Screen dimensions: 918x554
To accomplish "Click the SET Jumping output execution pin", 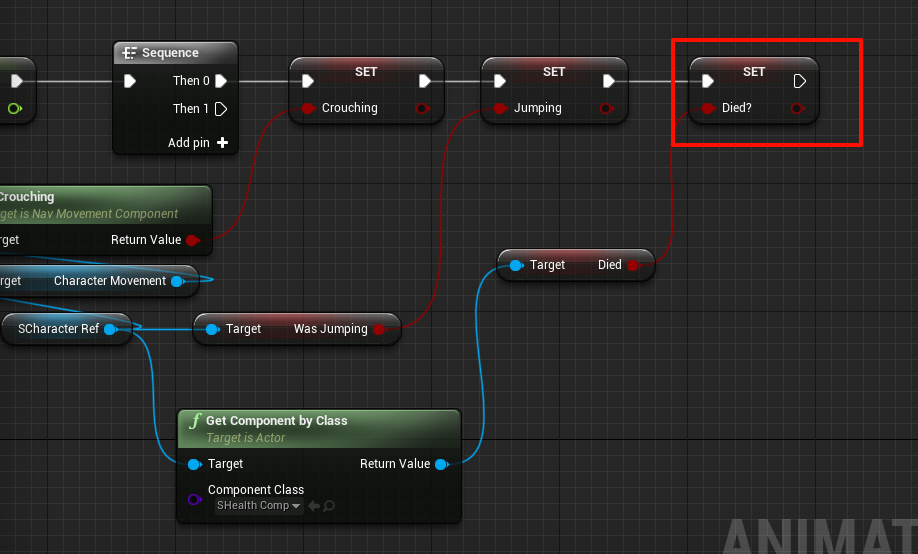I will coord(609,81).
